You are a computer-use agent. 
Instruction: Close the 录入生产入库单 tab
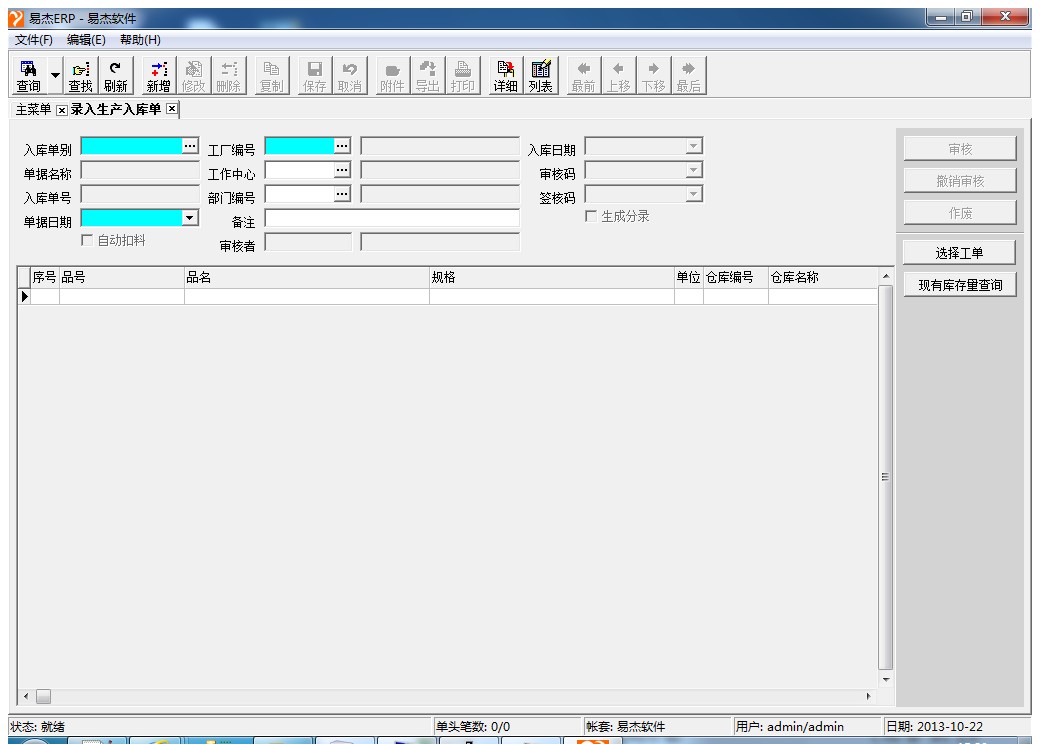pyautogui.click(x=171, y=109)
